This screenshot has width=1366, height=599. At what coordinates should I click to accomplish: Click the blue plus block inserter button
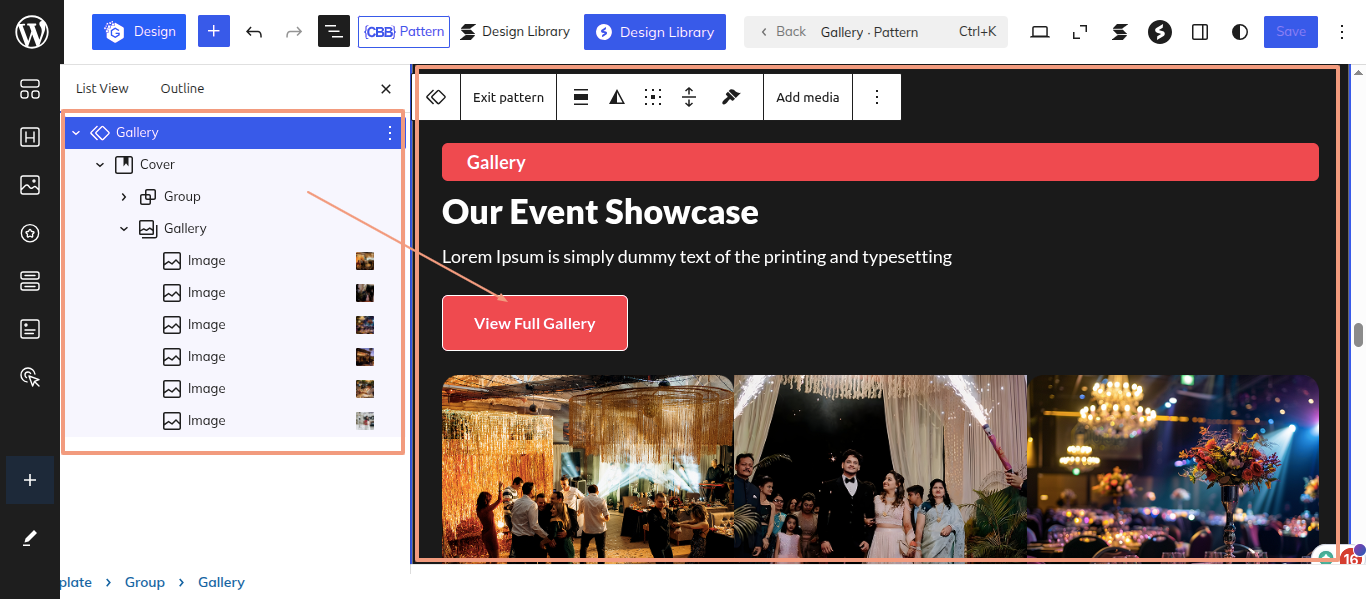point(214,32)
